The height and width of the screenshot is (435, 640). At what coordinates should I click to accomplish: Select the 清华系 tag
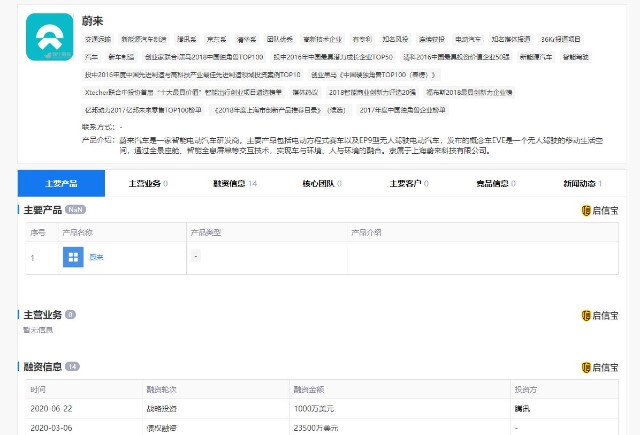pos(247,39)
